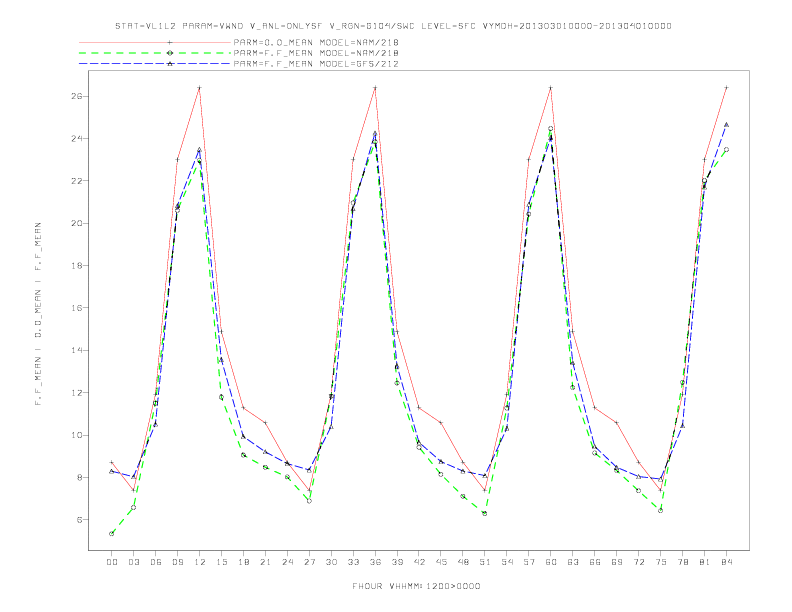792x612 pixels.
Task: Click the vertical y-axis label F.F_MEAN | O.O_MEAN
Action: [x=38, y=314]
